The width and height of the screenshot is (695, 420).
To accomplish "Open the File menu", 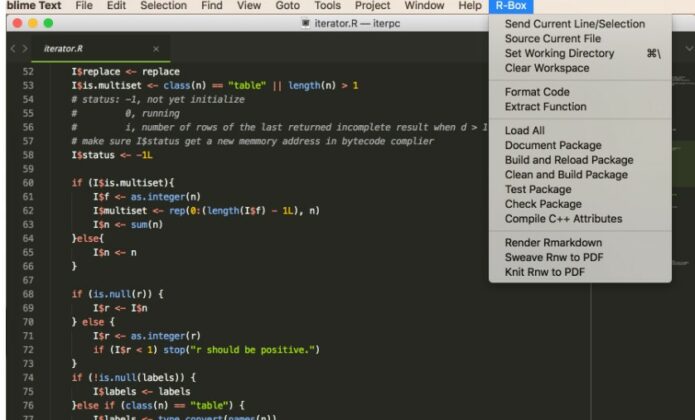I will (x=84, y=6).
